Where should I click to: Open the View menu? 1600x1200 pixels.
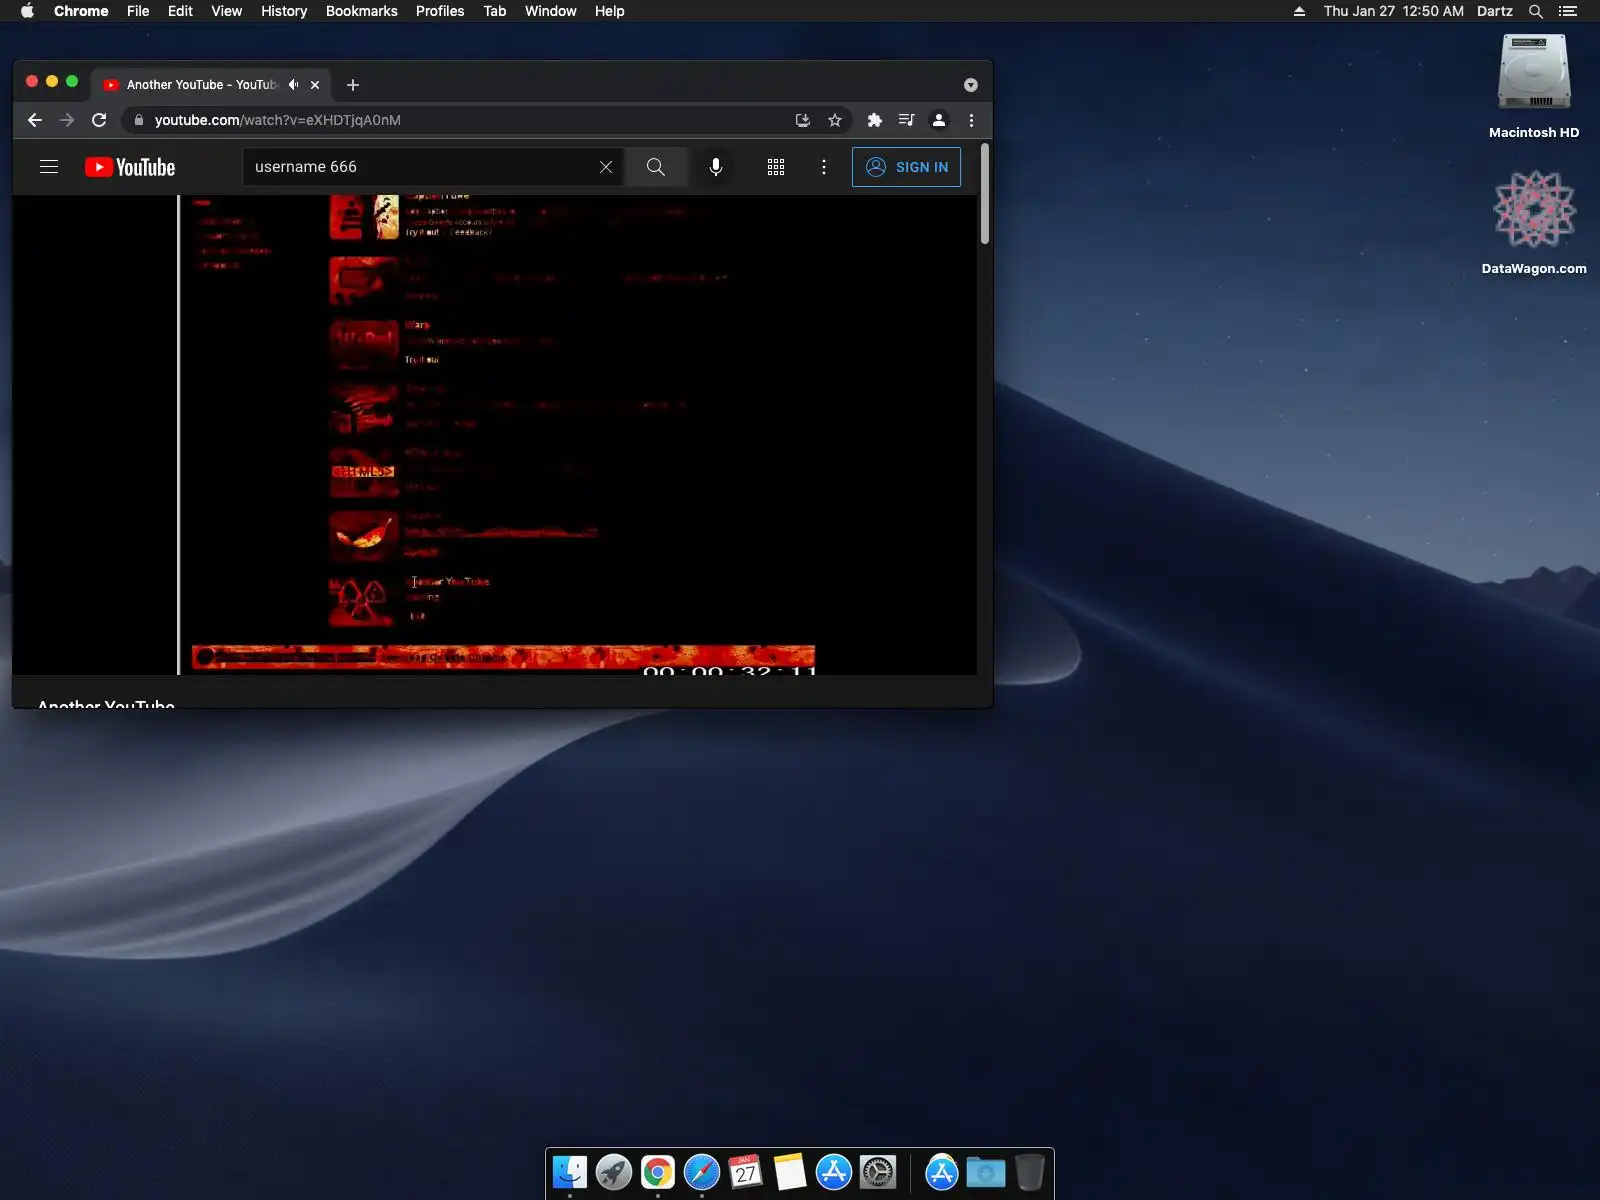click(226, 11)
